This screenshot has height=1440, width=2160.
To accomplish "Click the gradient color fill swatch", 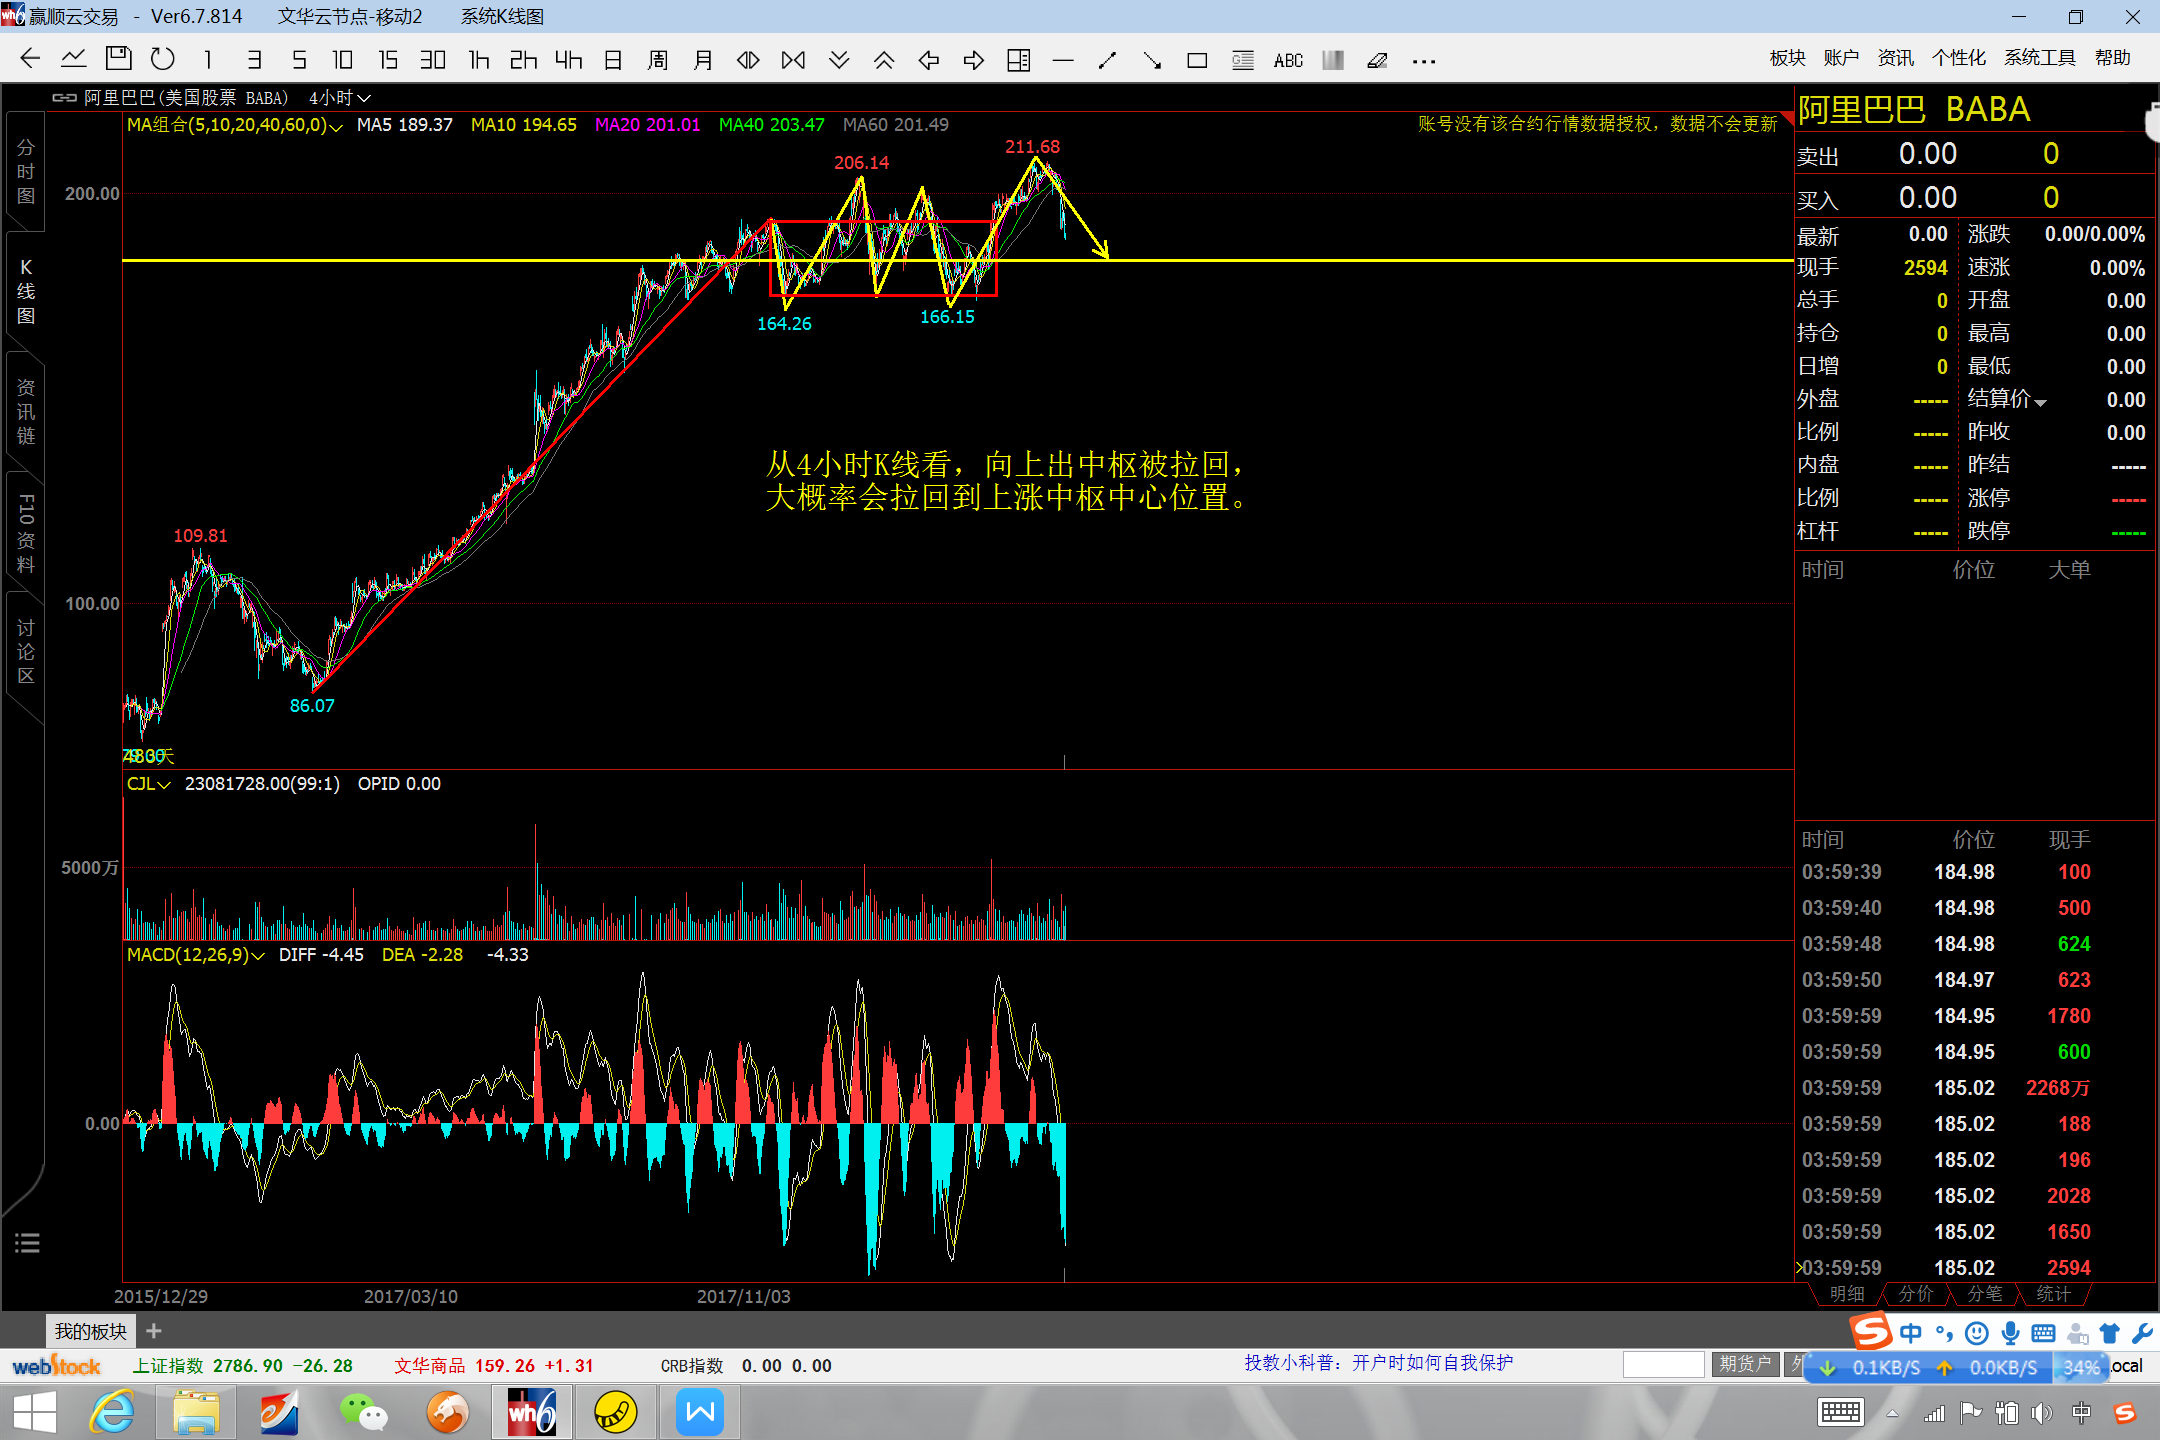I will coord(1332,61).
